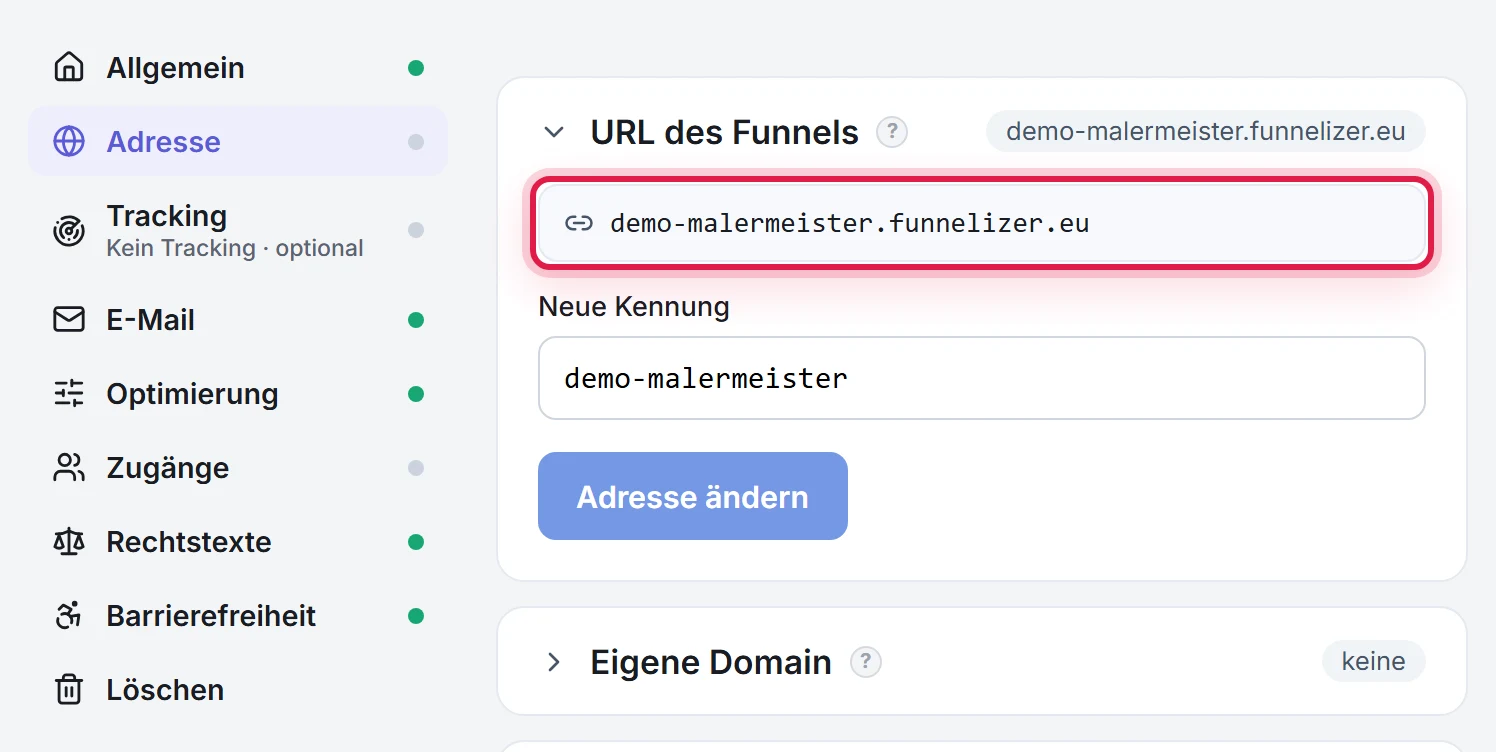The image size is (1496, 752).
Task: Click the demo-malermeister.funnelizer.eu badge
Action: click(x=1206, y=131)
